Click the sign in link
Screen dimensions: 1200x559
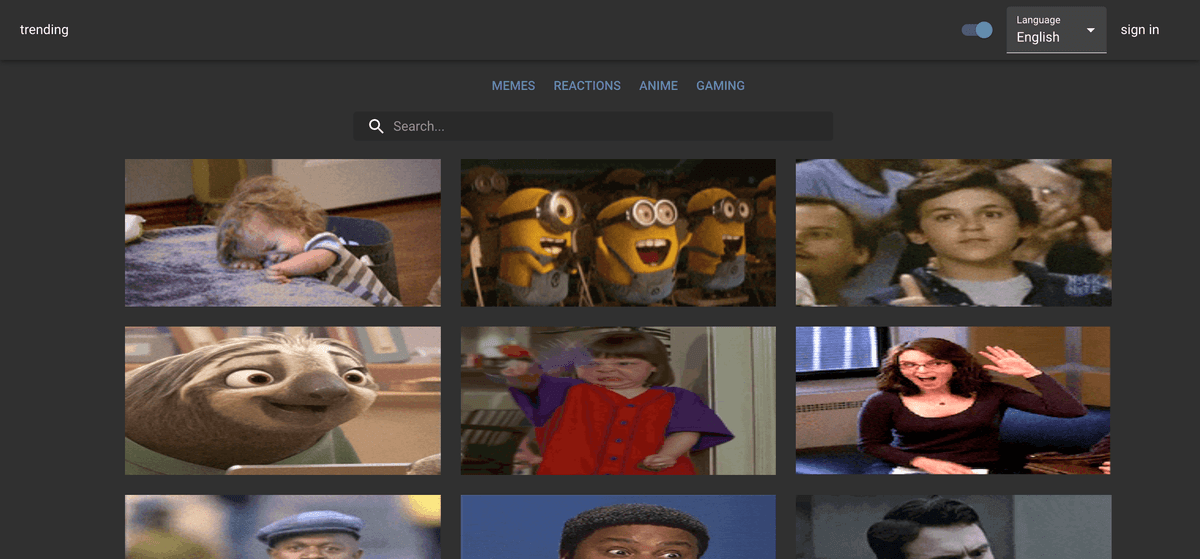[1140, 30]
